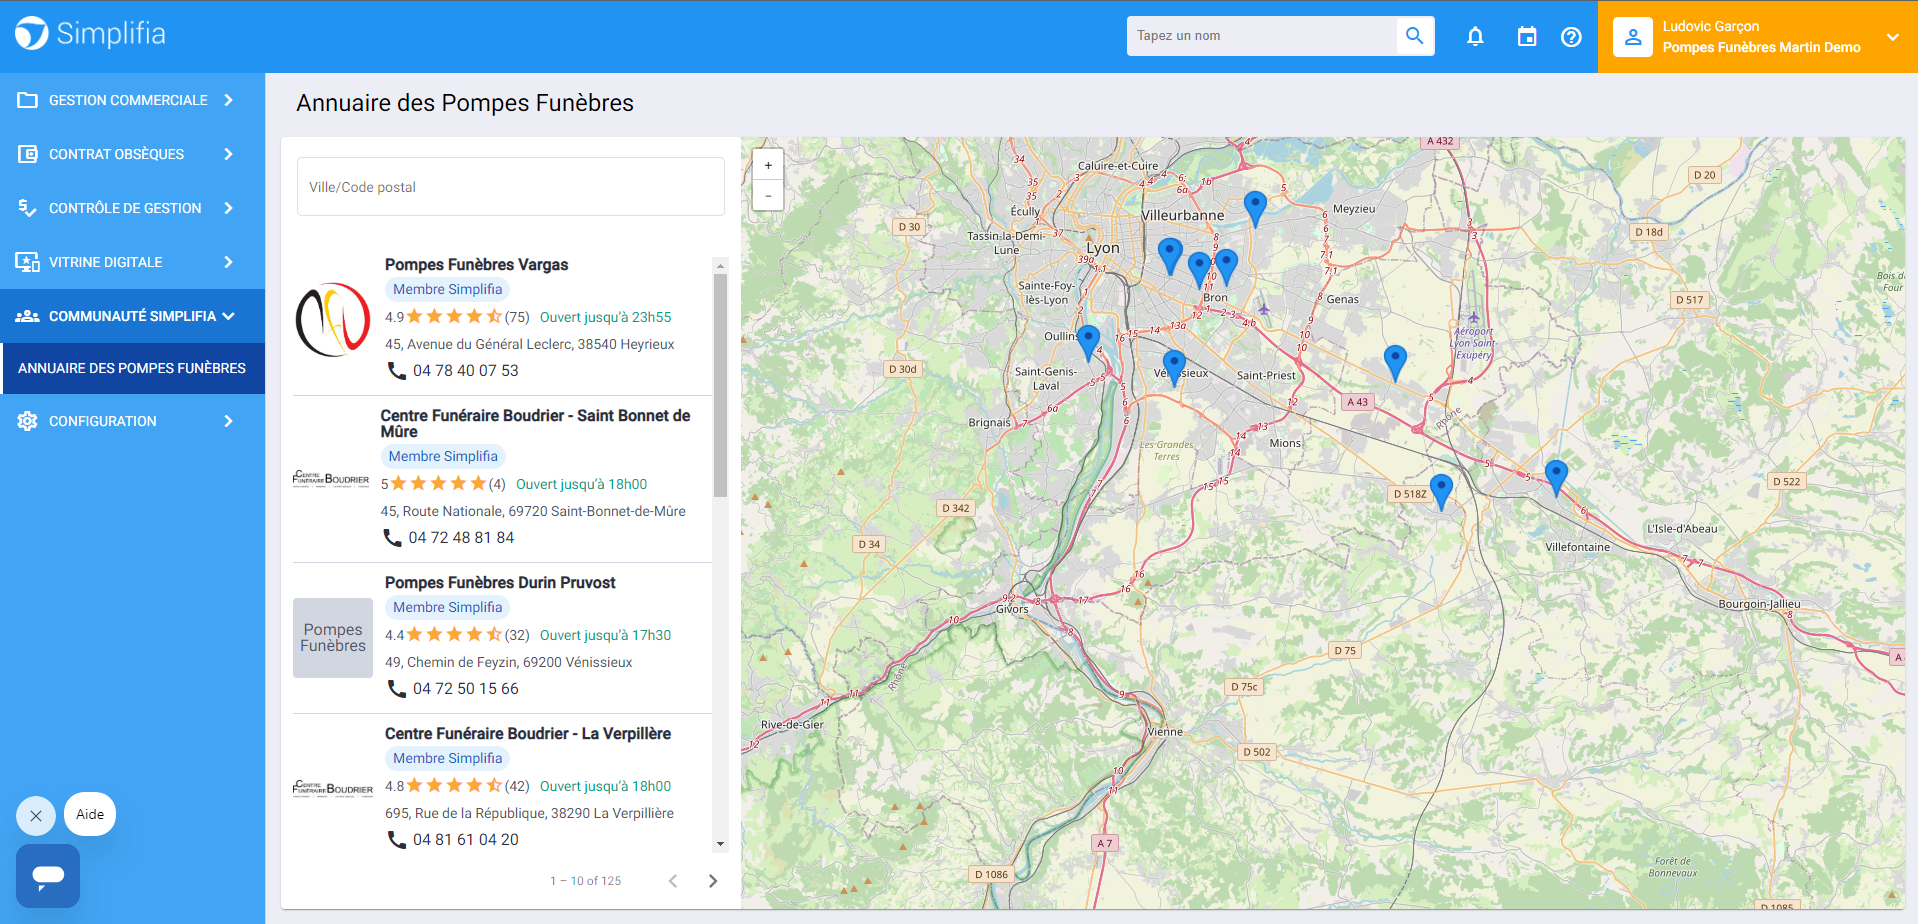
Task: Open the chat widget launcher
Action: coord(48,876)
